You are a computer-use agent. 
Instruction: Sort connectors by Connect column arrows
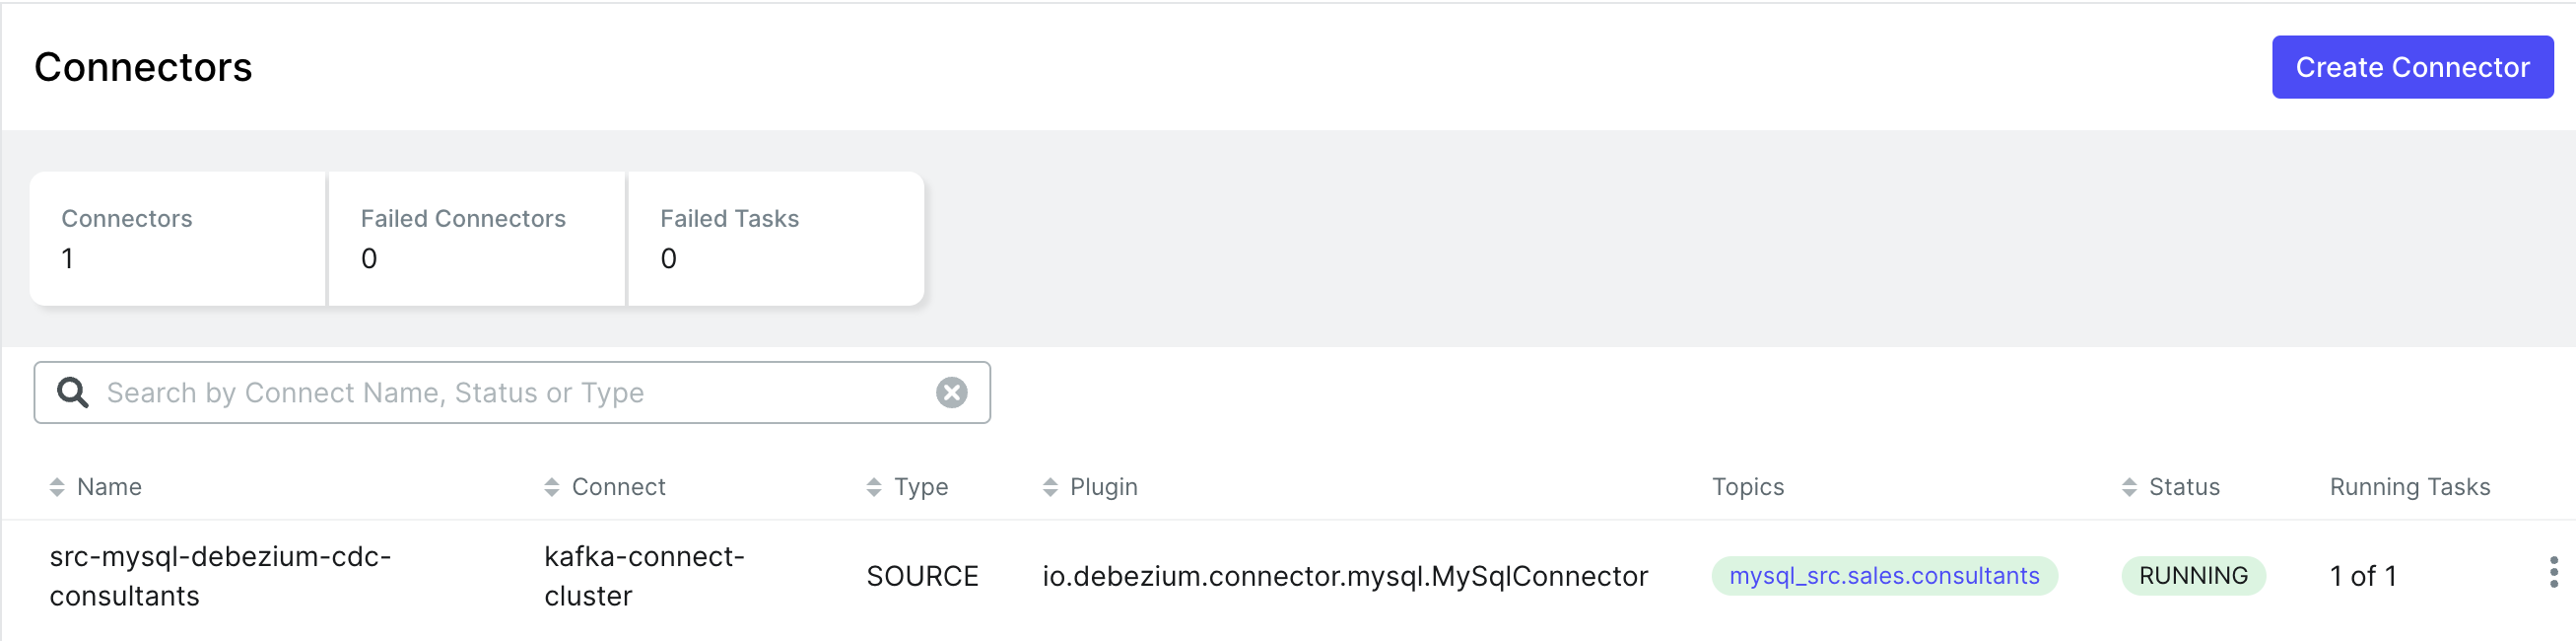point(552,487)
